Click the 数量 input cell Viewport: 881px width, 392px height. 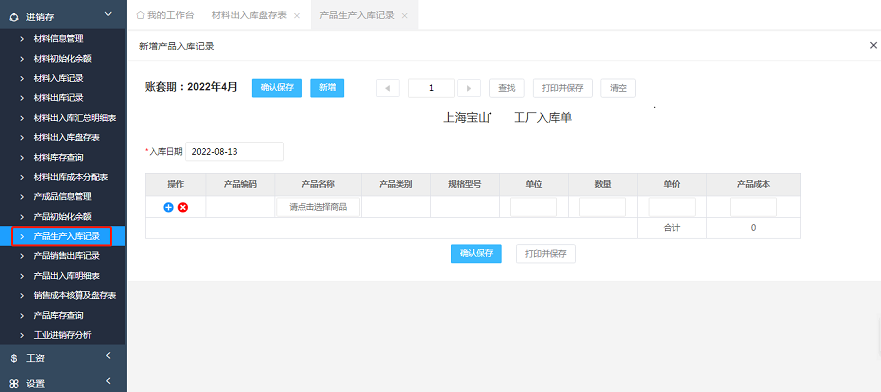pyautogui.click(x=602, y=207)
